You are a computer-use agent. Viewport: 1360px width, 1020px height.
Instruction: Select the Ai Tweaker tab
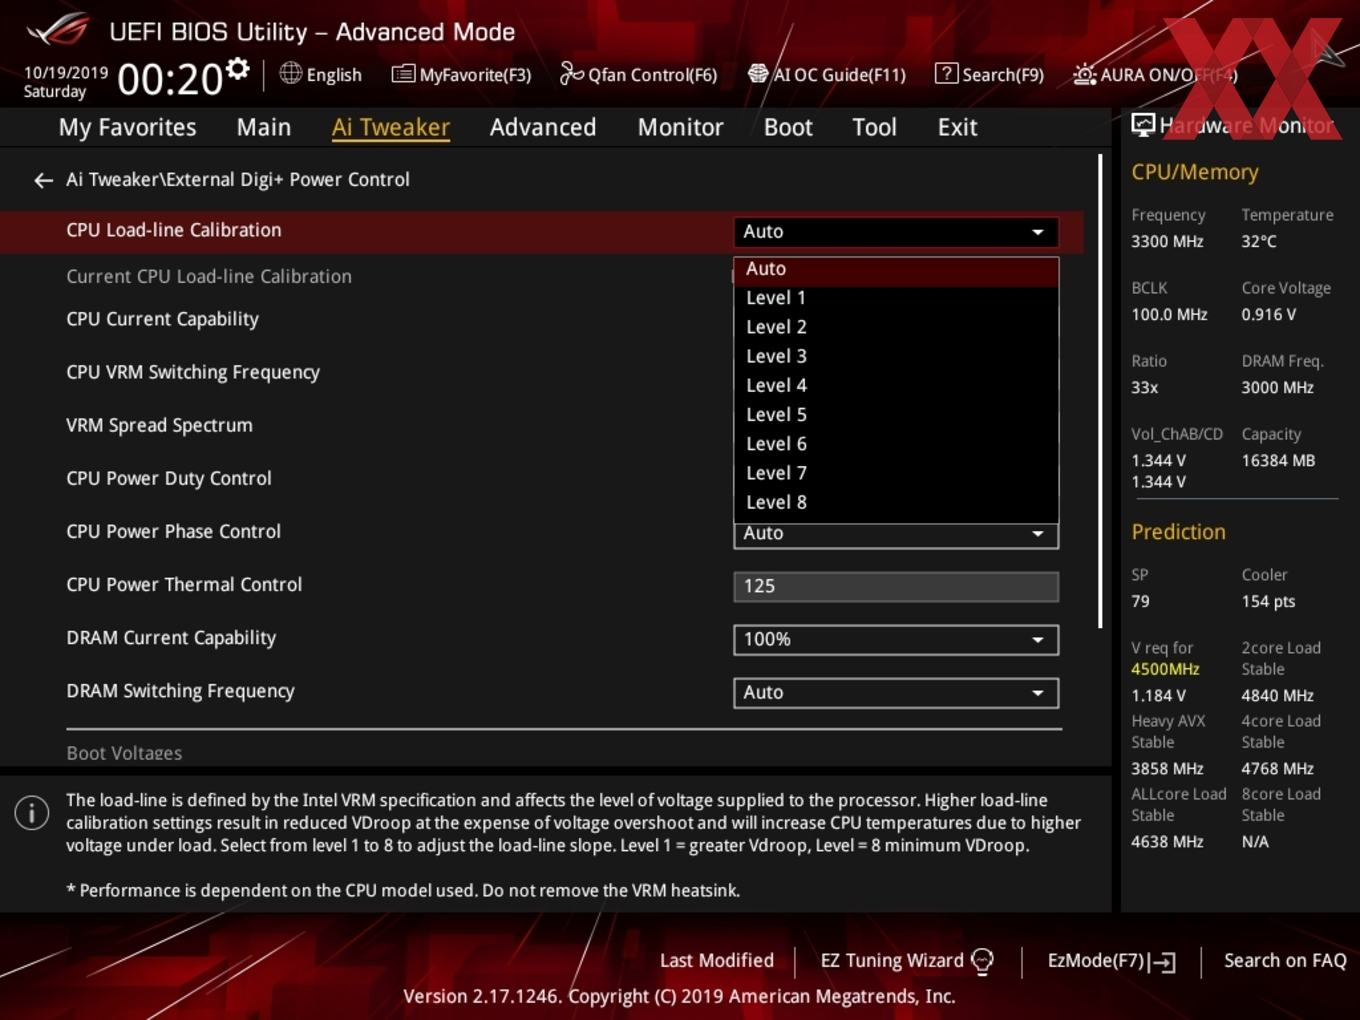coord(391,127)
